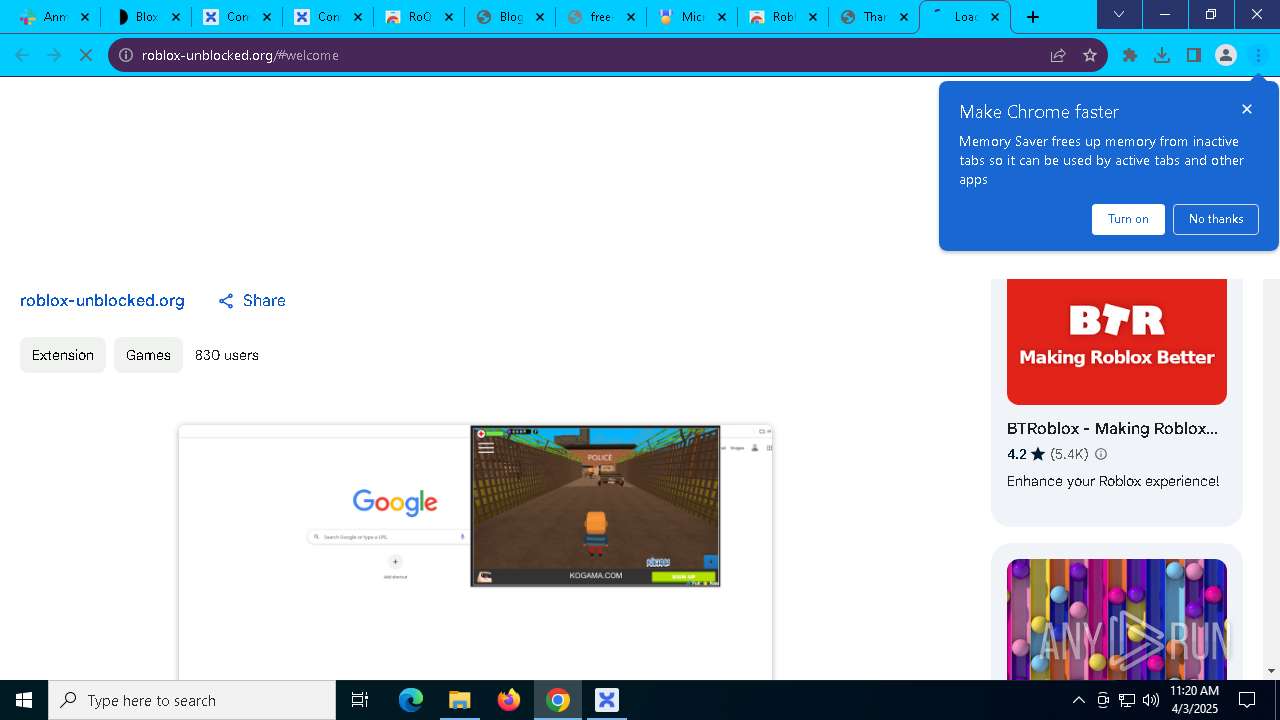Open the Extensions puzzle icon
This screenshot has height=720, width=1280.
pos(1130,55)
